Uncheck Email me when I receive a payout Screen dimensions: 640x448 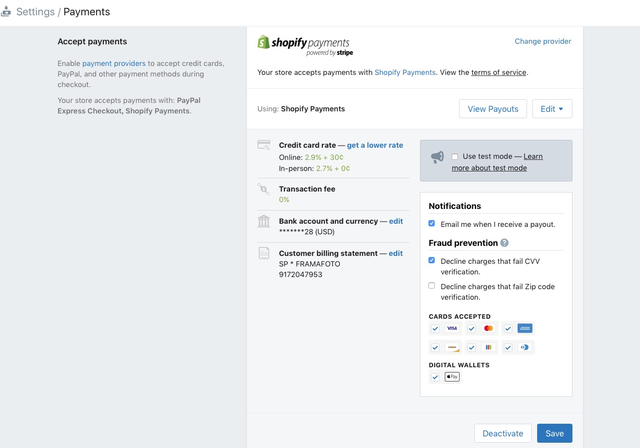(431, 223)
